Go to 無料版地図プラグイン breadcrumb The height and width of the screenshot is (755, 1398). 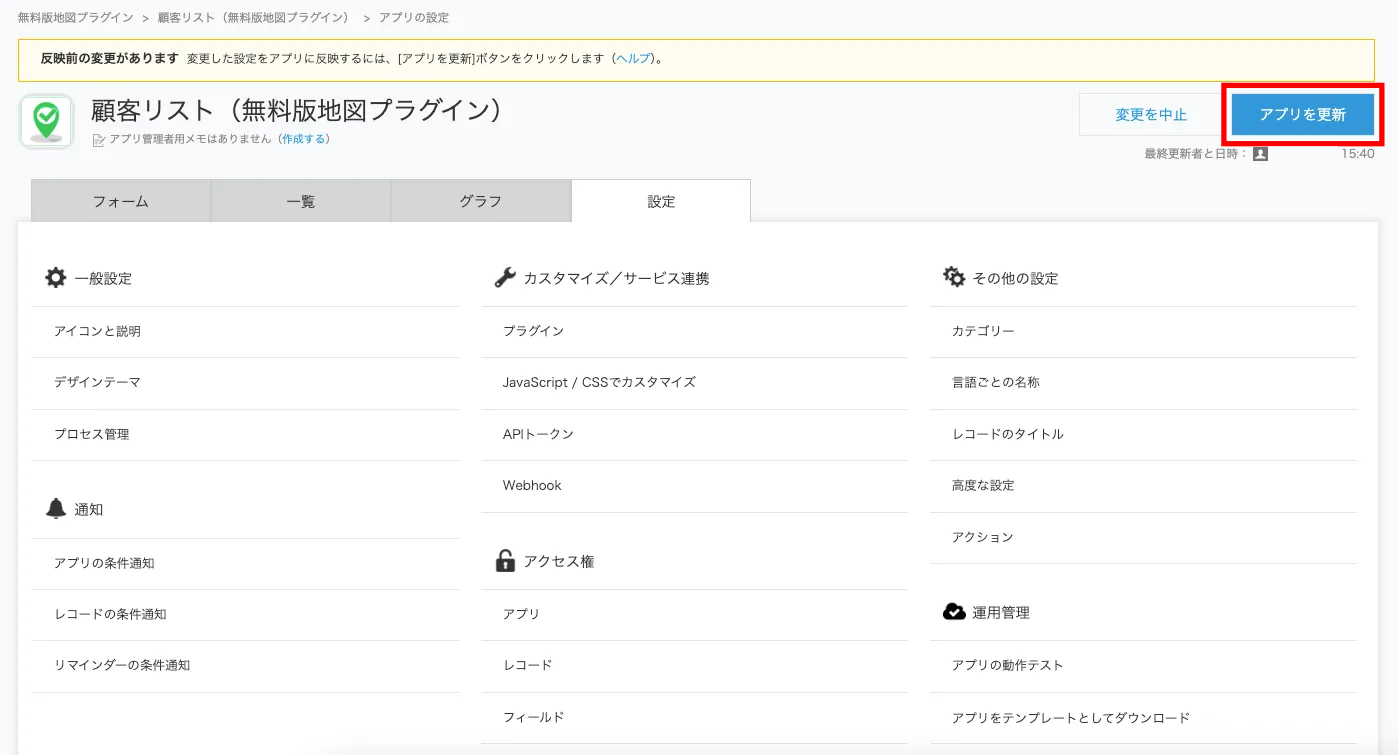[75, 18]
